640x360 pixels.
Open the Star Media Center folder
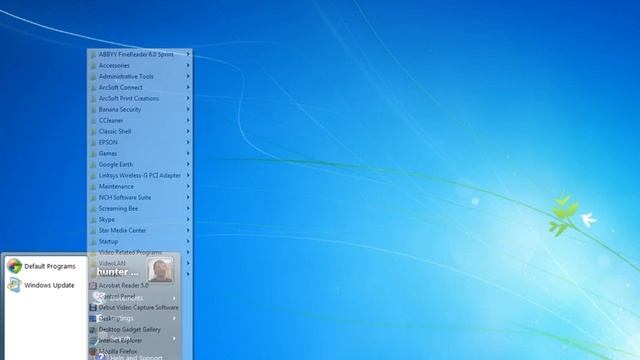tap(140, 231)
